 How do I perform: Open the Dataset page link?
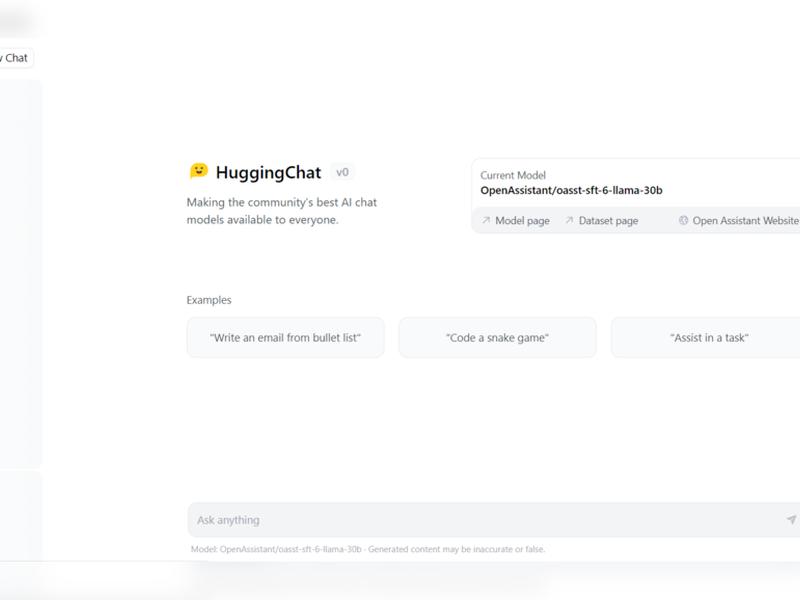[x=602, y=221]
